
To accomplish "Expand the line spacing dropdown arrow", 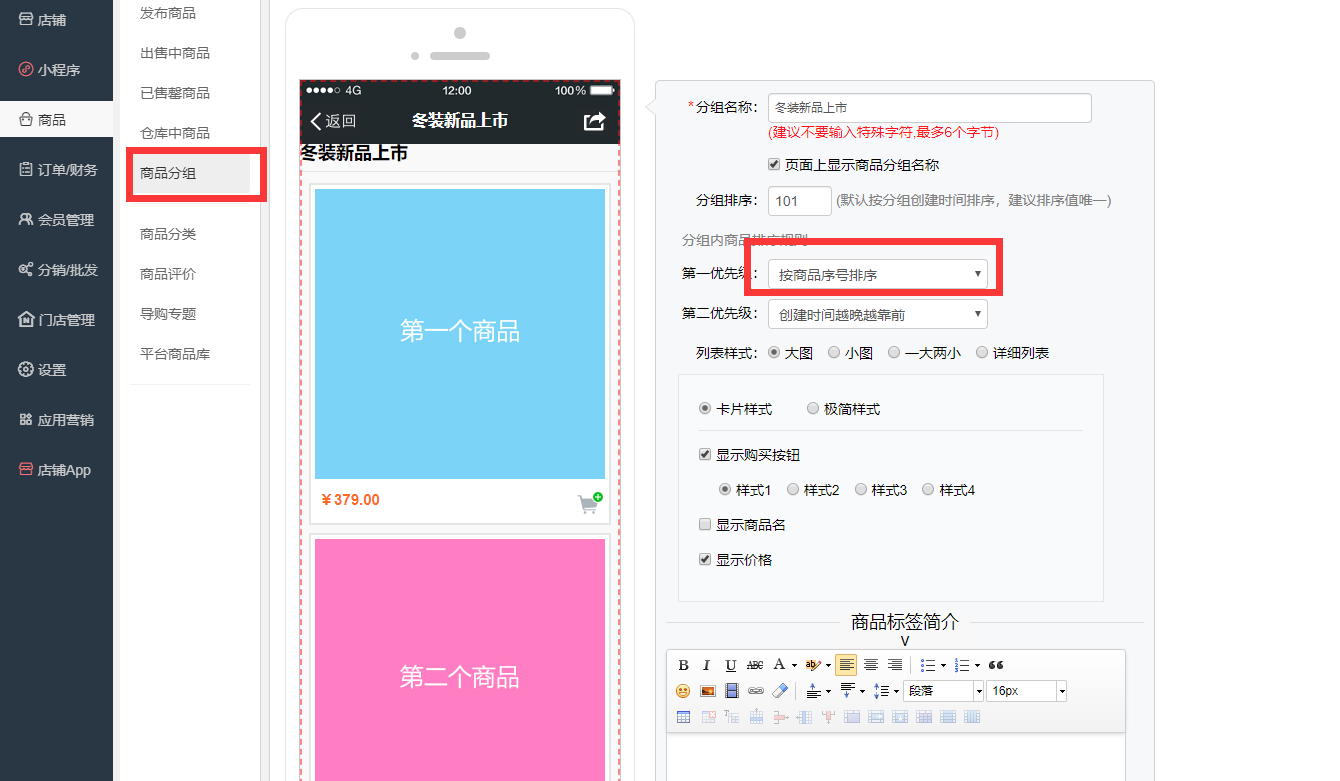I will pos(897,691).
